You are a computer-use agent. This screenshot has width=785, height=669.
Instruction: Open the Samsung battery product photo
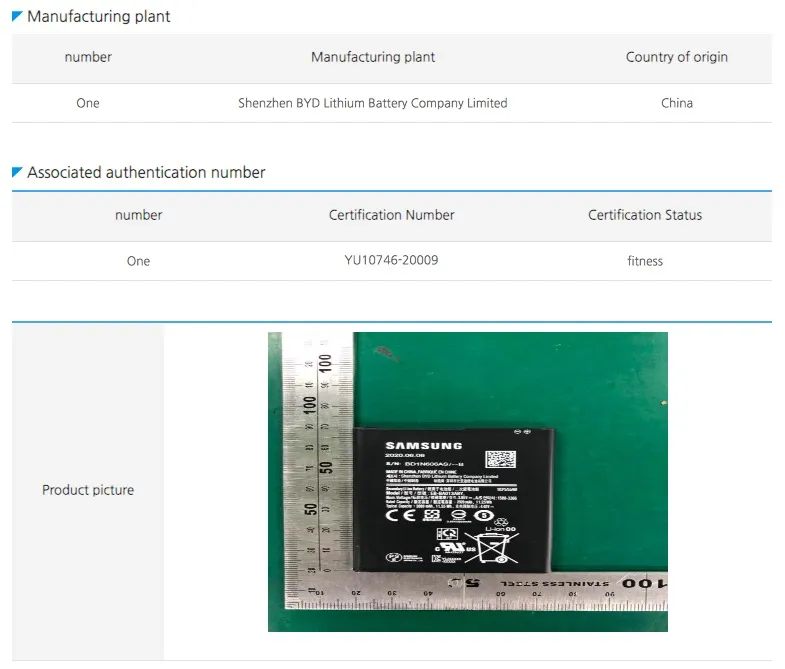[468, 482]
